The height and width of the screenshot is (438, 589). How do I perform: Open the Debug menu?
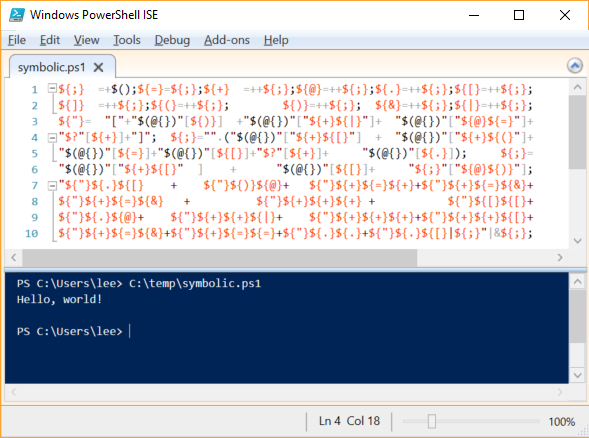pyautogui.click(x=172, y=40)
